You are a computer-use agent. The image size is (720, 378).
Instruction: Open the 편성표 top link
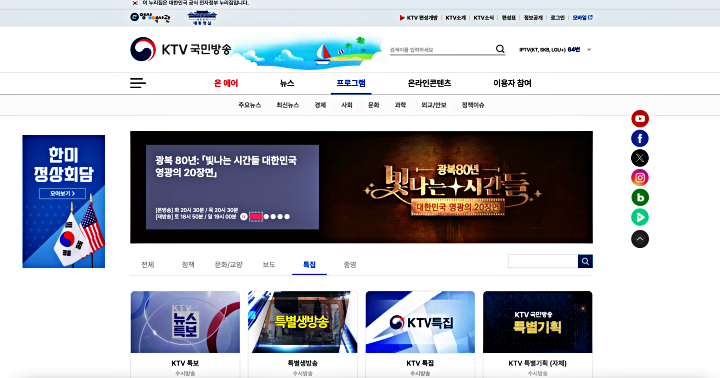(509, 18)
